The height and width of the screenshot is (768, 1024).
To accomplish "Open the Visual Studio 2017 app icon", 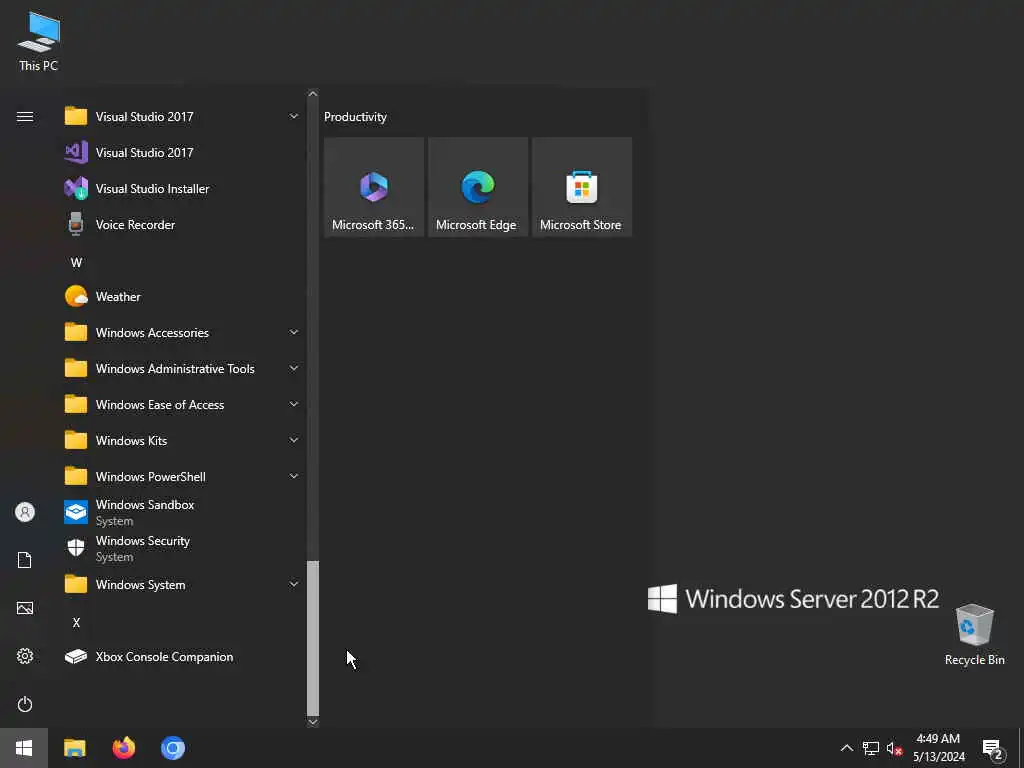I will click(76, 153).
